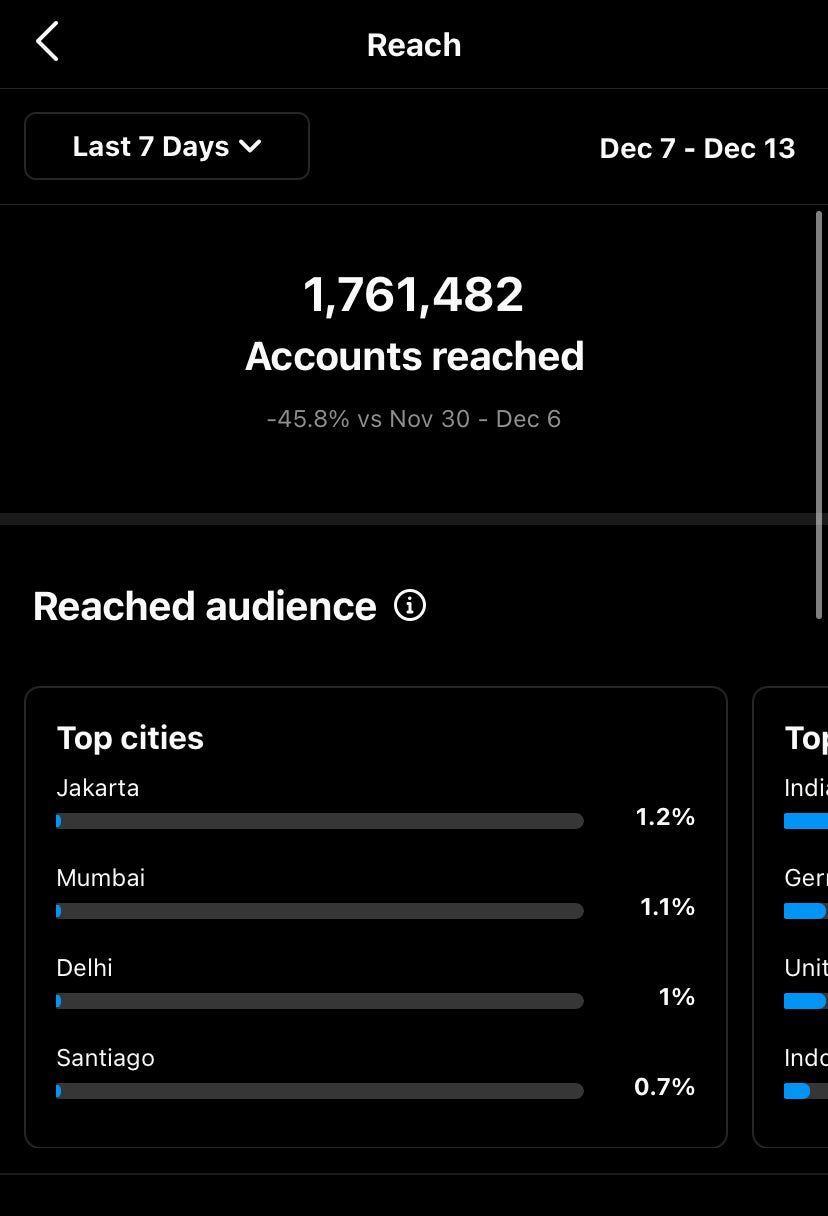Viewport: 828px width, 1216px height.
Task: Tap the Mumbai 1.1% value
Action: (667, 907)
